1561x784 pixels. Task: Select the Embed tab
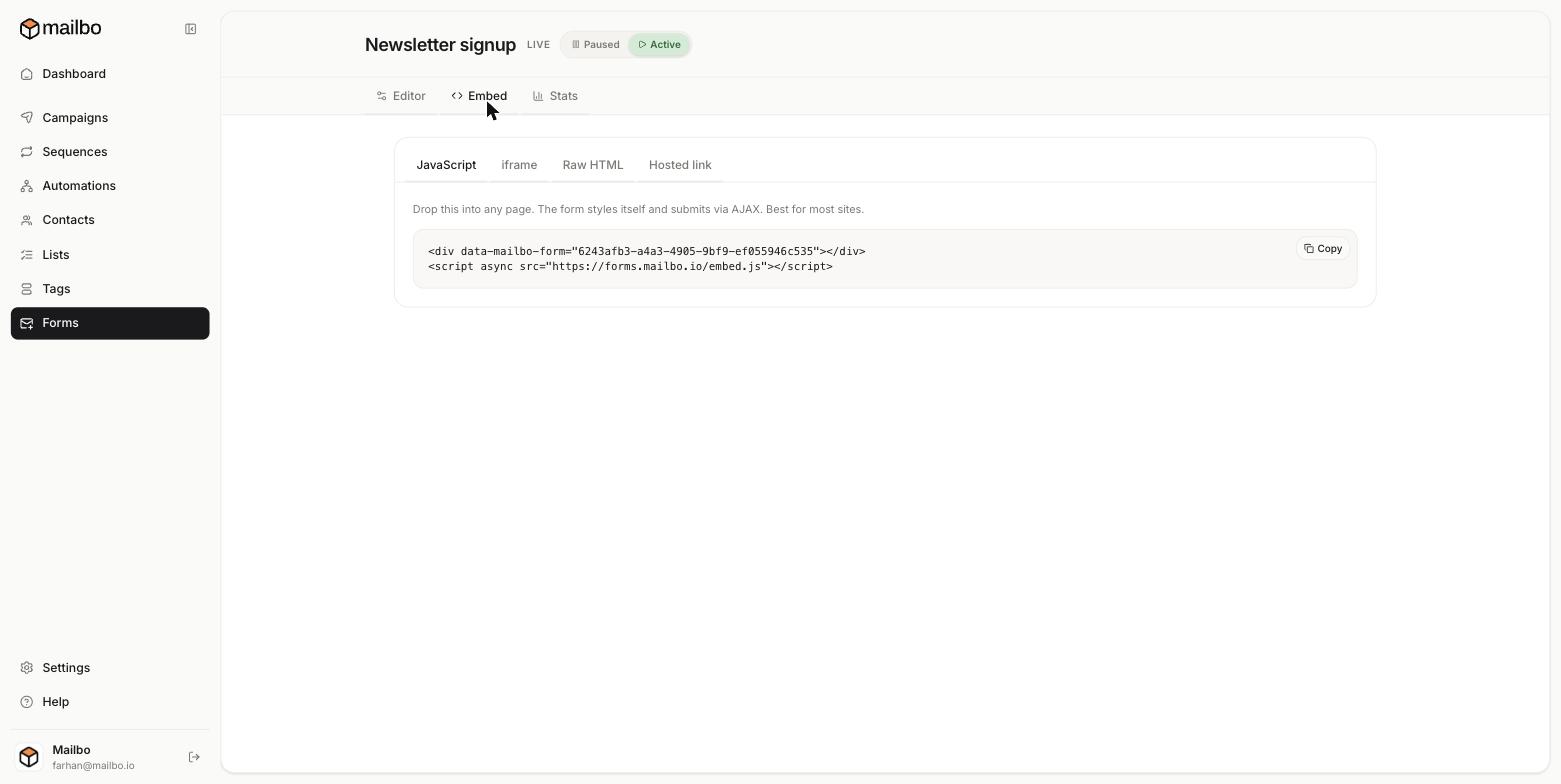(479, 96)
